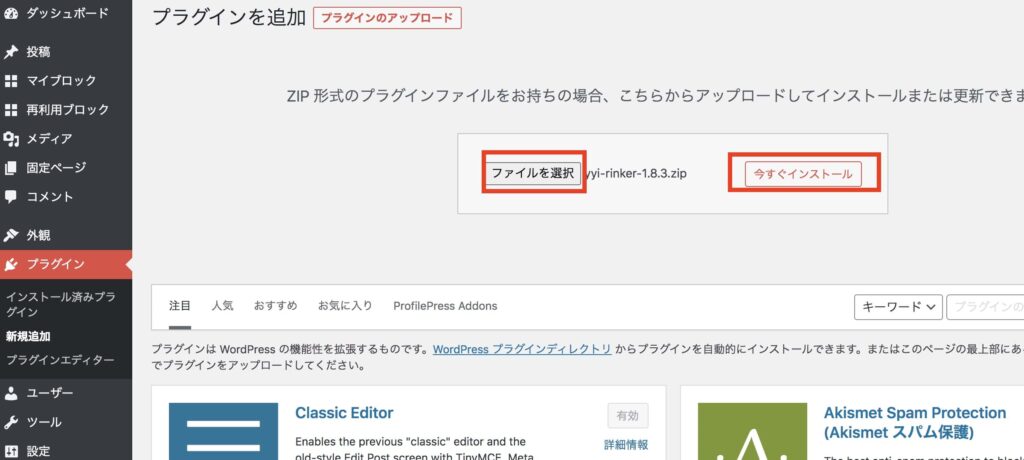Click the プラグインを追加 page heading
Screen dimensions: 1024x460
tap(229, 18)
